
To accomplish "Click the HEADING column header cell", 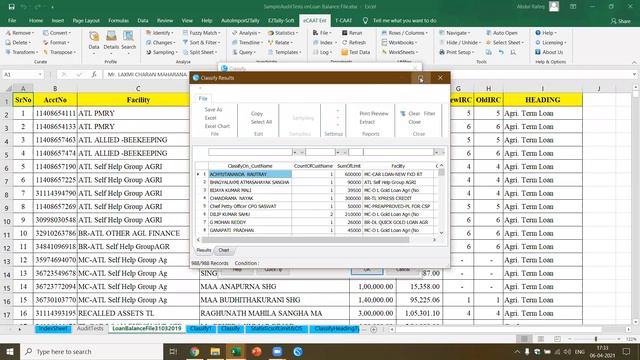I will coord(542,100).
